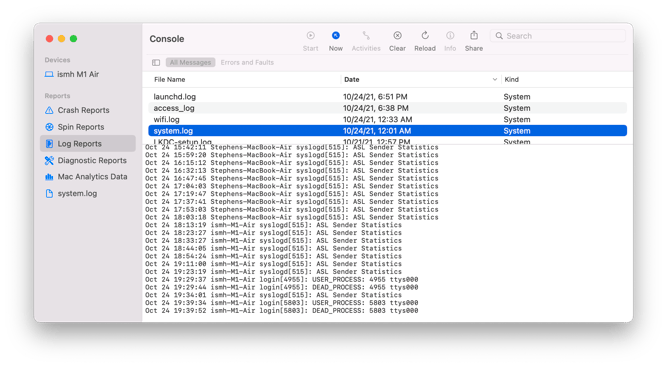Viewport: 667px width, 367px height.
Task: Click the Date column sort chevron
Action: click(x=495, y=80)
